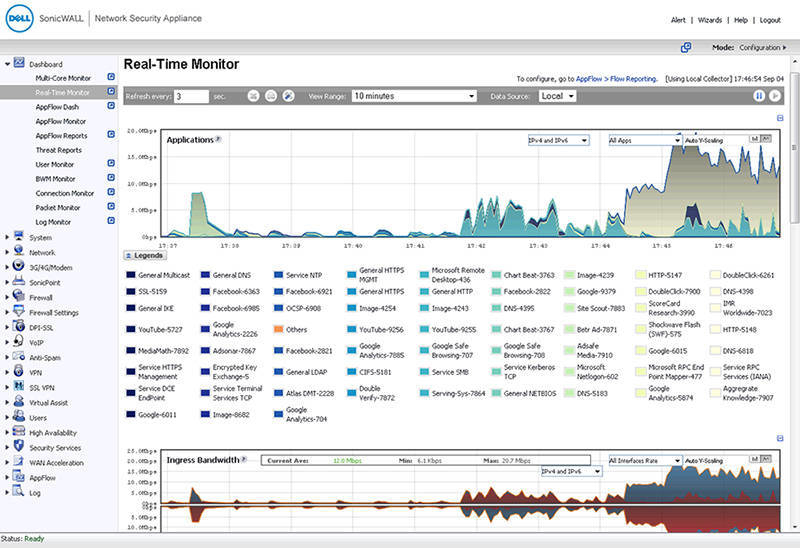Open Applications IPv4 and IPv6 dropdown

pos(559,140)
